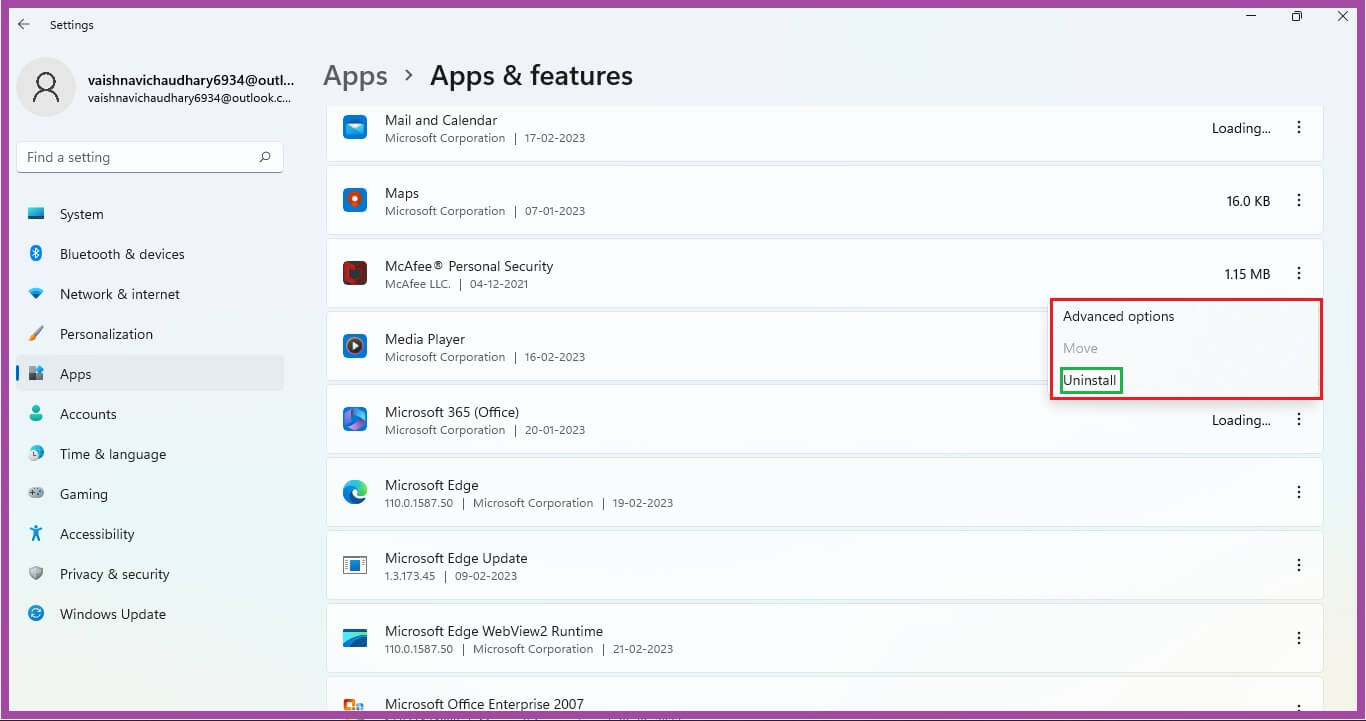Click the Maps app icon
The height and width of the screenshot is (721, 1366).
[355, 201]
